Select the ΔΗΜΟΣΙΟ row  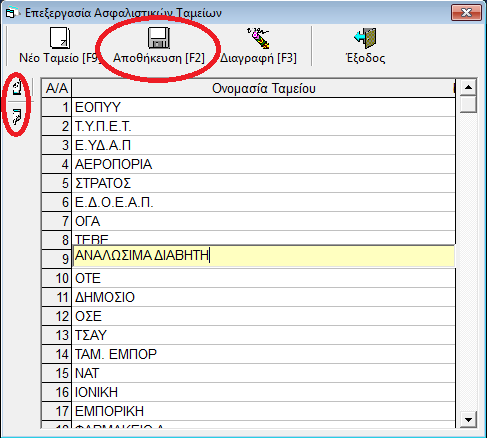tap(263, 297)
